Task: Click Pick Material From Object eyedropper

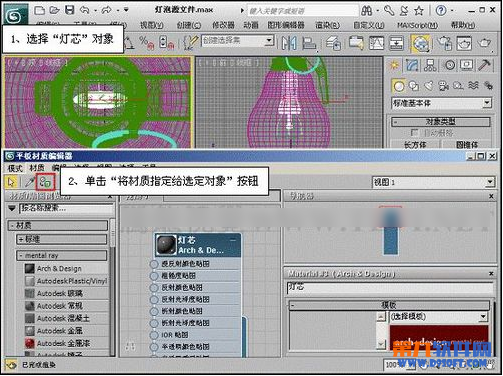Action: (29, 182)
